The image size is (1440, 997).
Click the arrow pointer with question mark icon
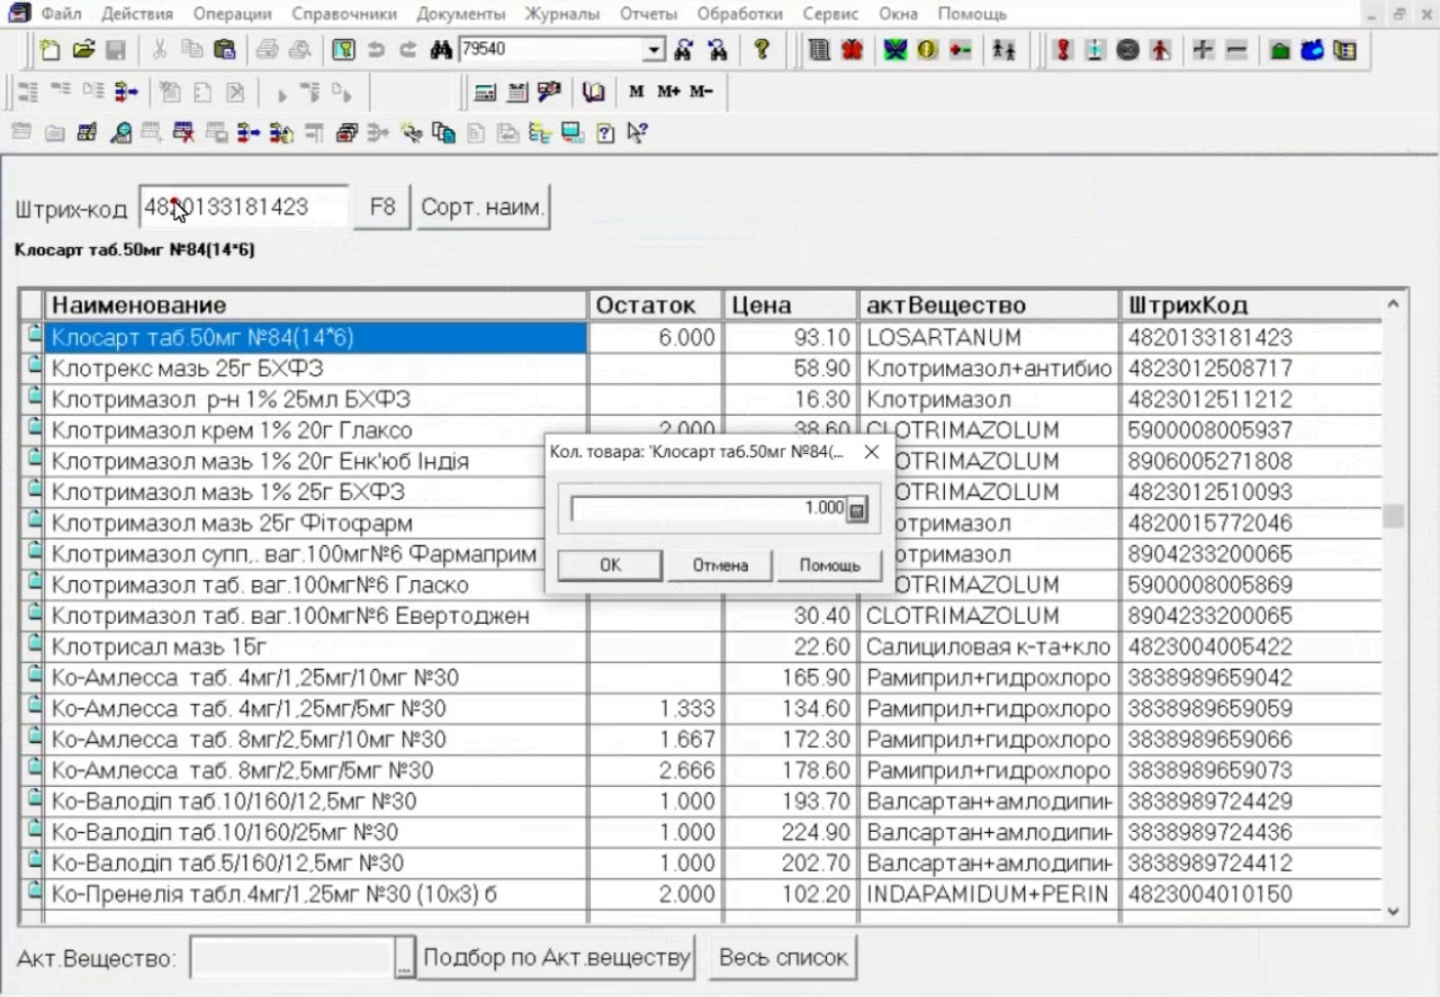[637, 133]
